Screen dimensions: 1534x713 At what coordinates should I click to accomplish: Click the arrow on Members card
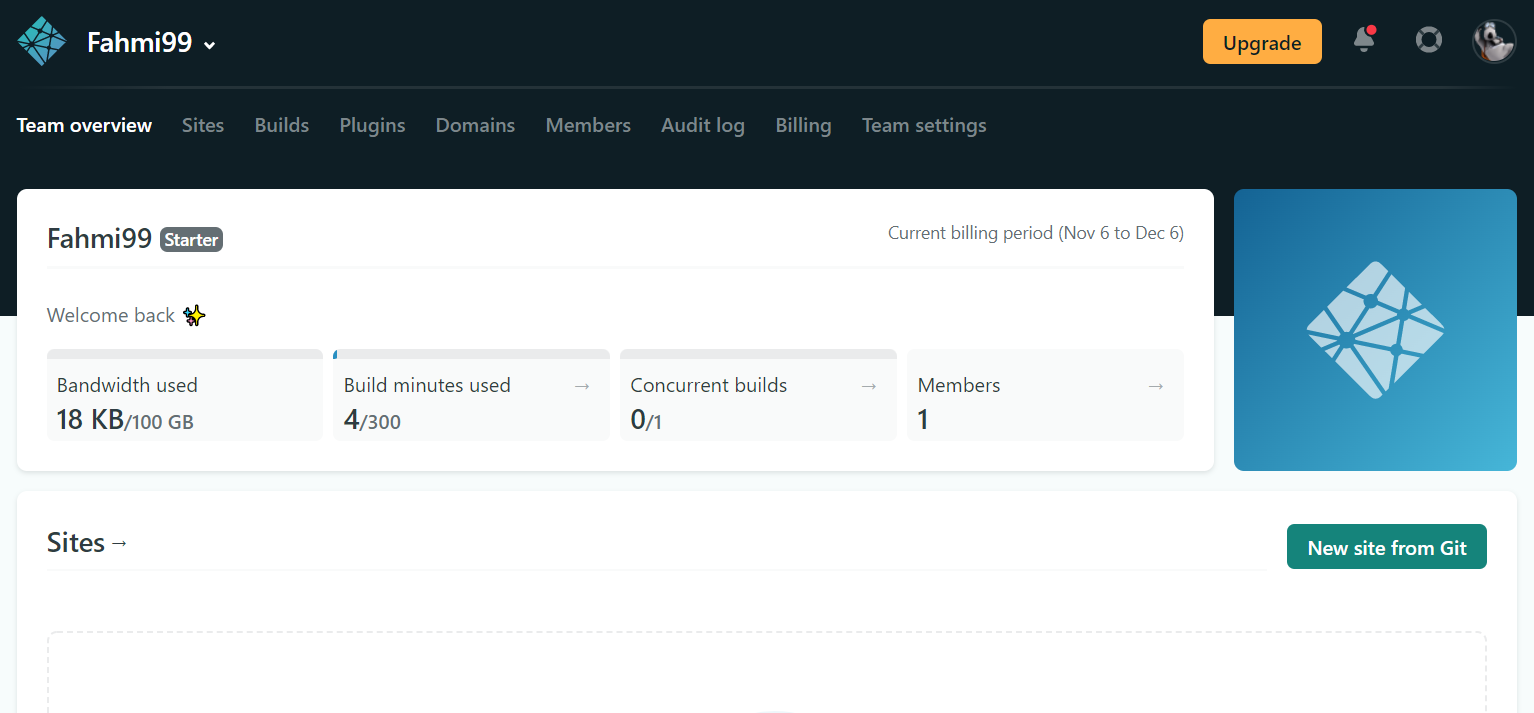(x=1156, y=386)
